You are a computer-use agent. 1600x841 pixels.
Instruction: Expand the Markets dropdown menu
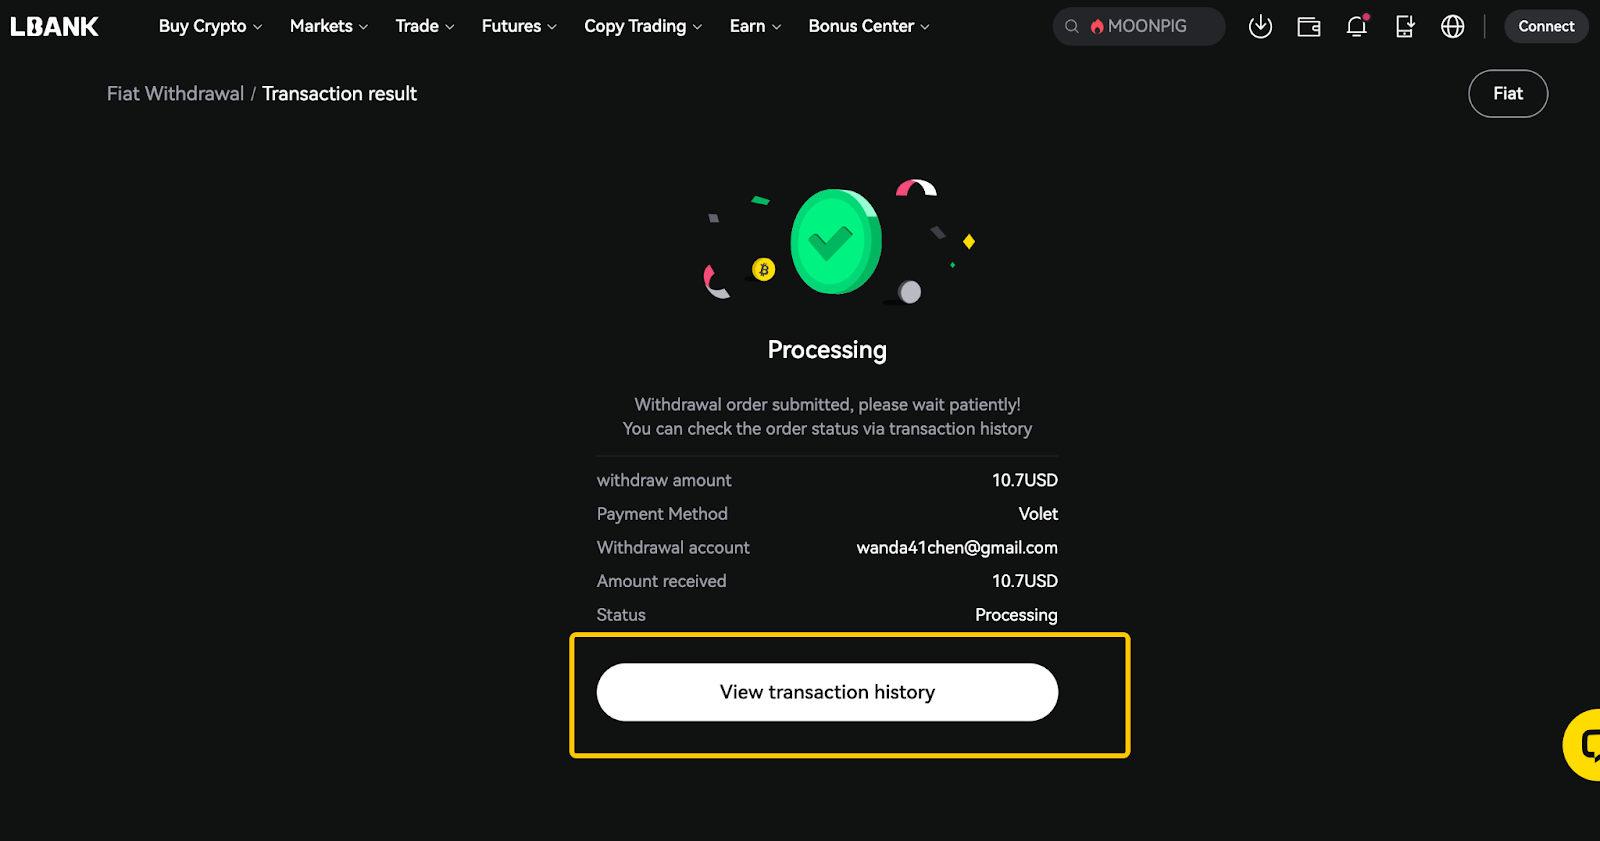point(329,26)
